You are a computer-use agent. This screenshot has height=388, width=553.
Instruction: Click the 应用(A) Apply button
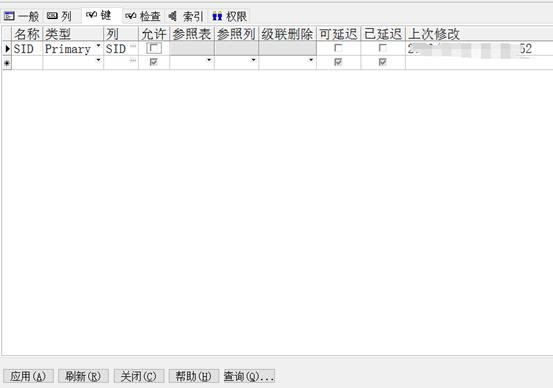tap(28, 376)
